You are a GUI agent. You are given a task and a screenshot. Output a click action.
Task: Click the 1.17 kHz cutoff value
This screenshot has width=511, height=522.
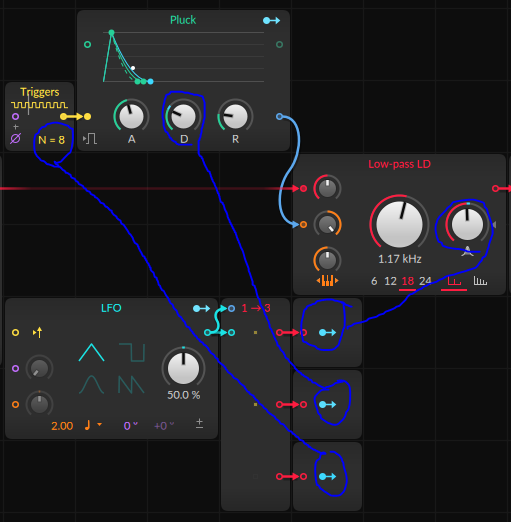[400, 259]
